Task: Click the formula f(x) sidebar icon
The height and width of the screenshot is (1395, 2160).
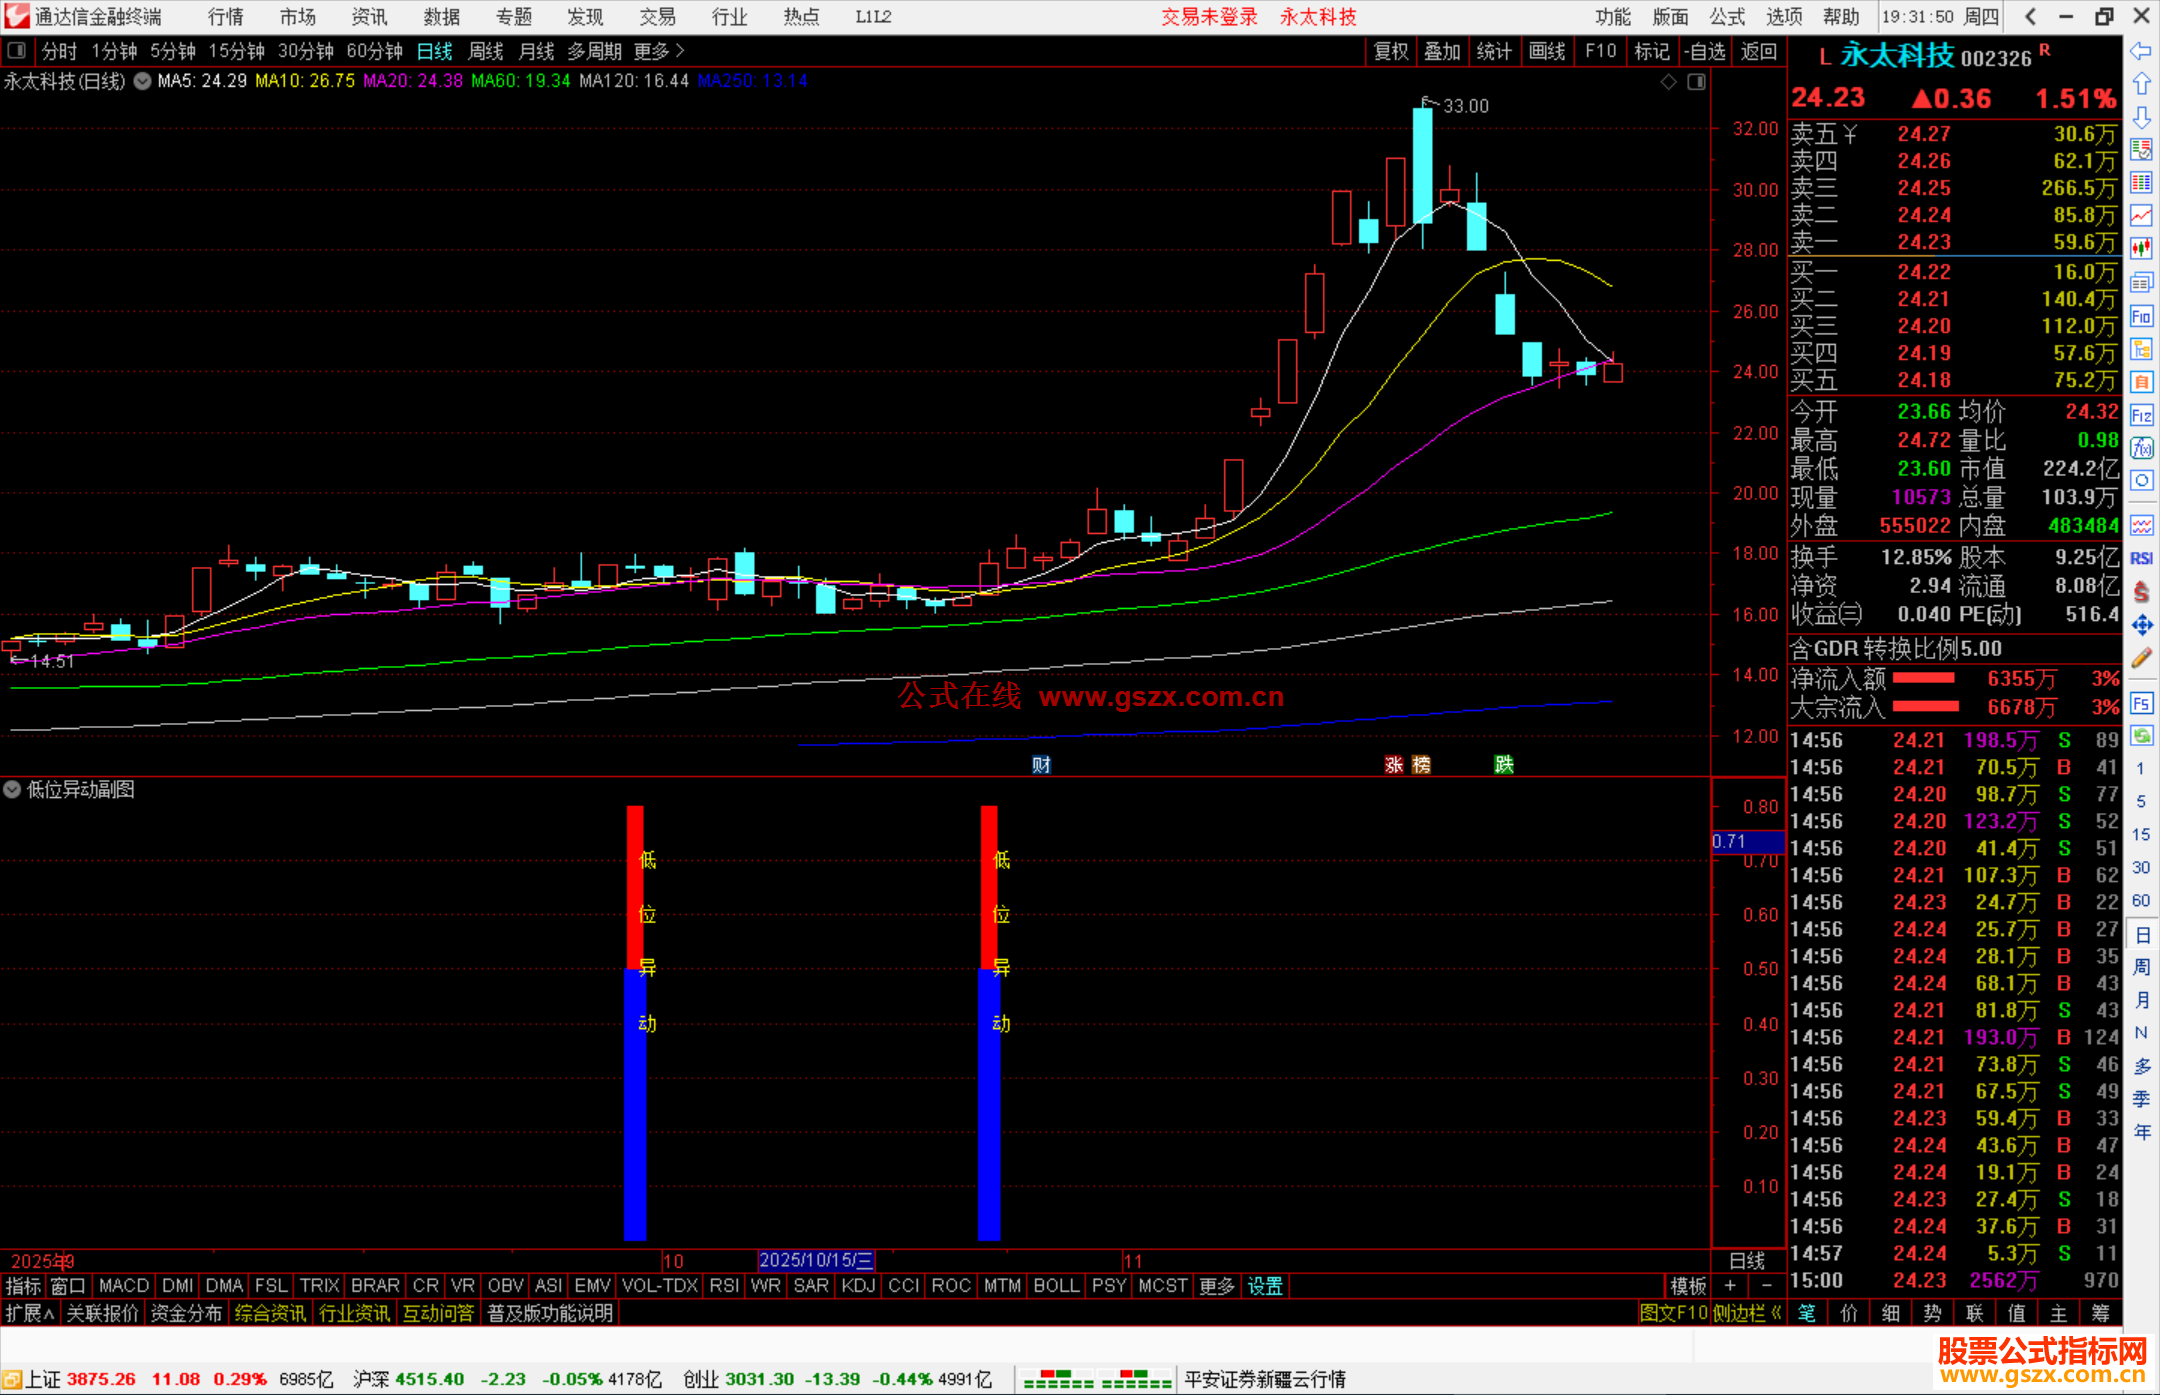Action: pos(2141,448)
